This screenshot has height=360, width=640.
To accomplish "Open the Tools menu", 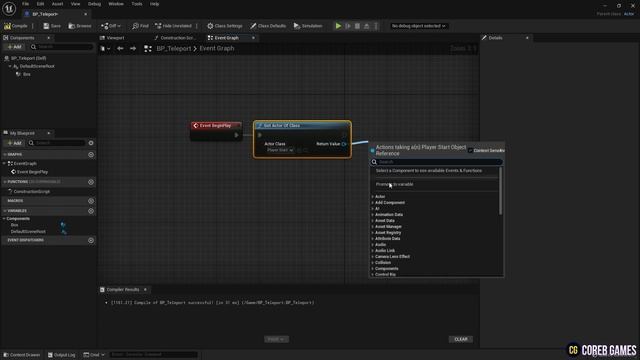I will 137,4.
